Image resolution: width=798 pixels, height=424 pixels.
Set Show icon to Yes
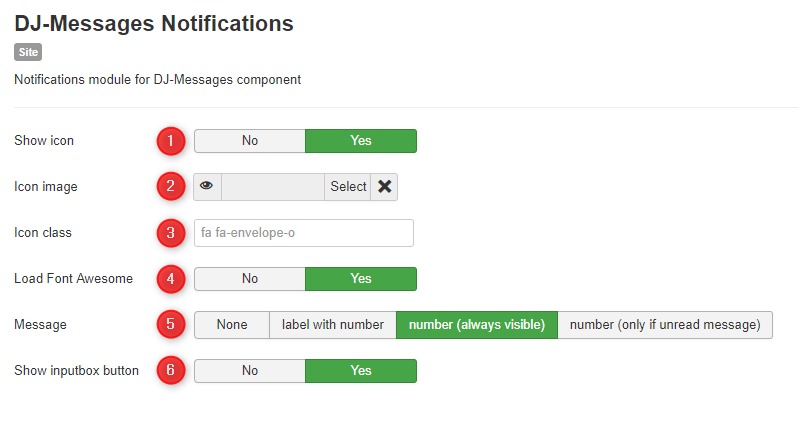tap(360, 141)
